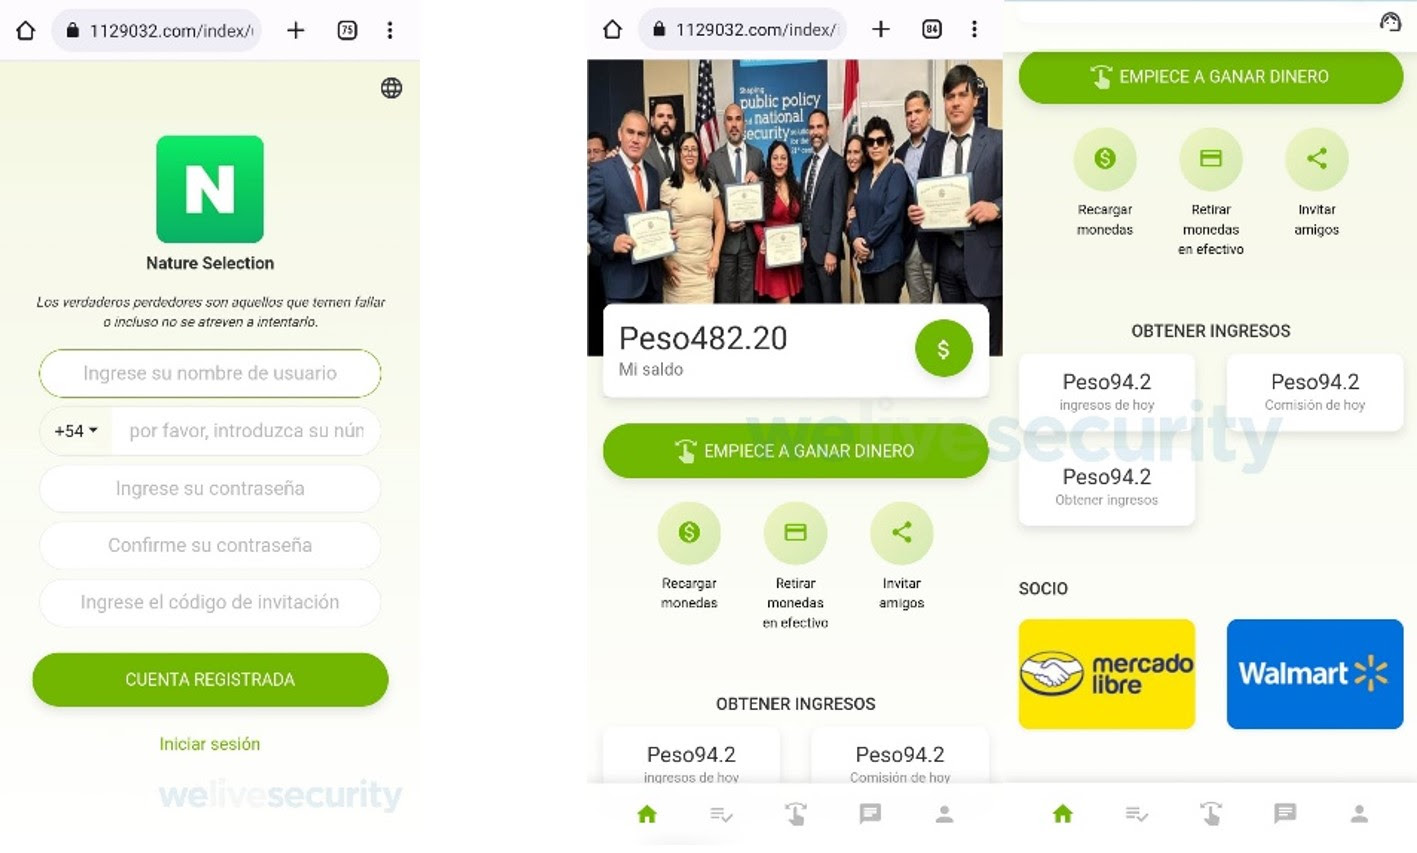
Task: Open the Mercado Libre partner thumbnail
Action: click(x=1107, y=674)
